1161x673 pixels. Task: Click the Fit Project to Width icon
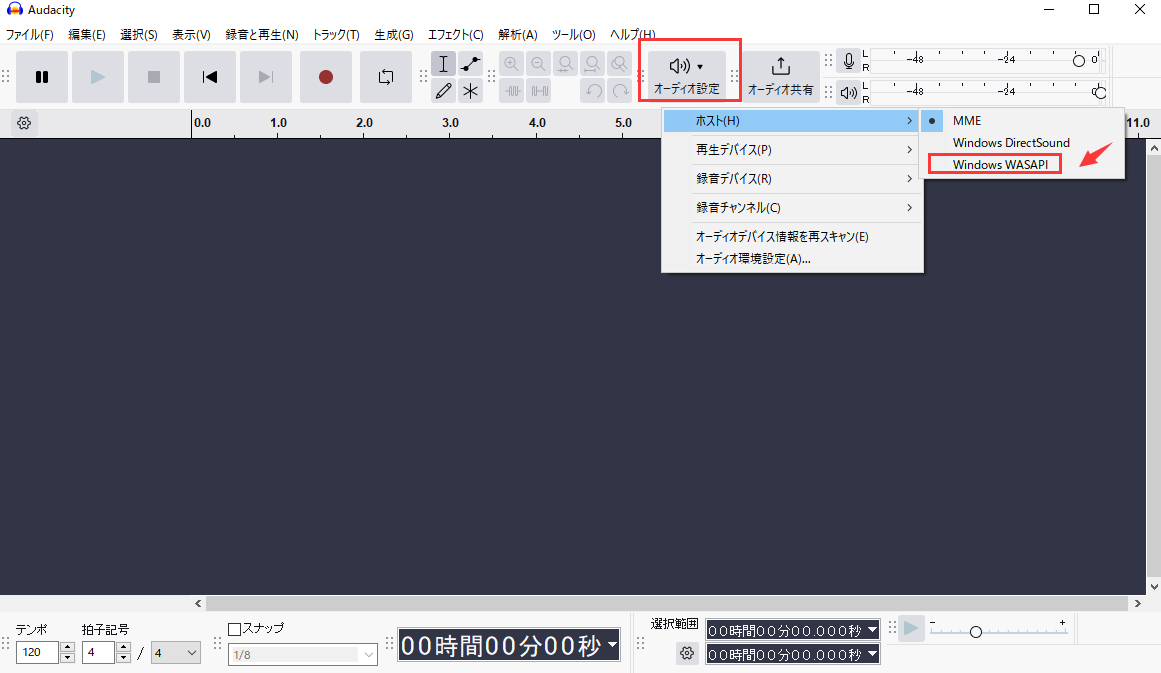click(591, 63)
